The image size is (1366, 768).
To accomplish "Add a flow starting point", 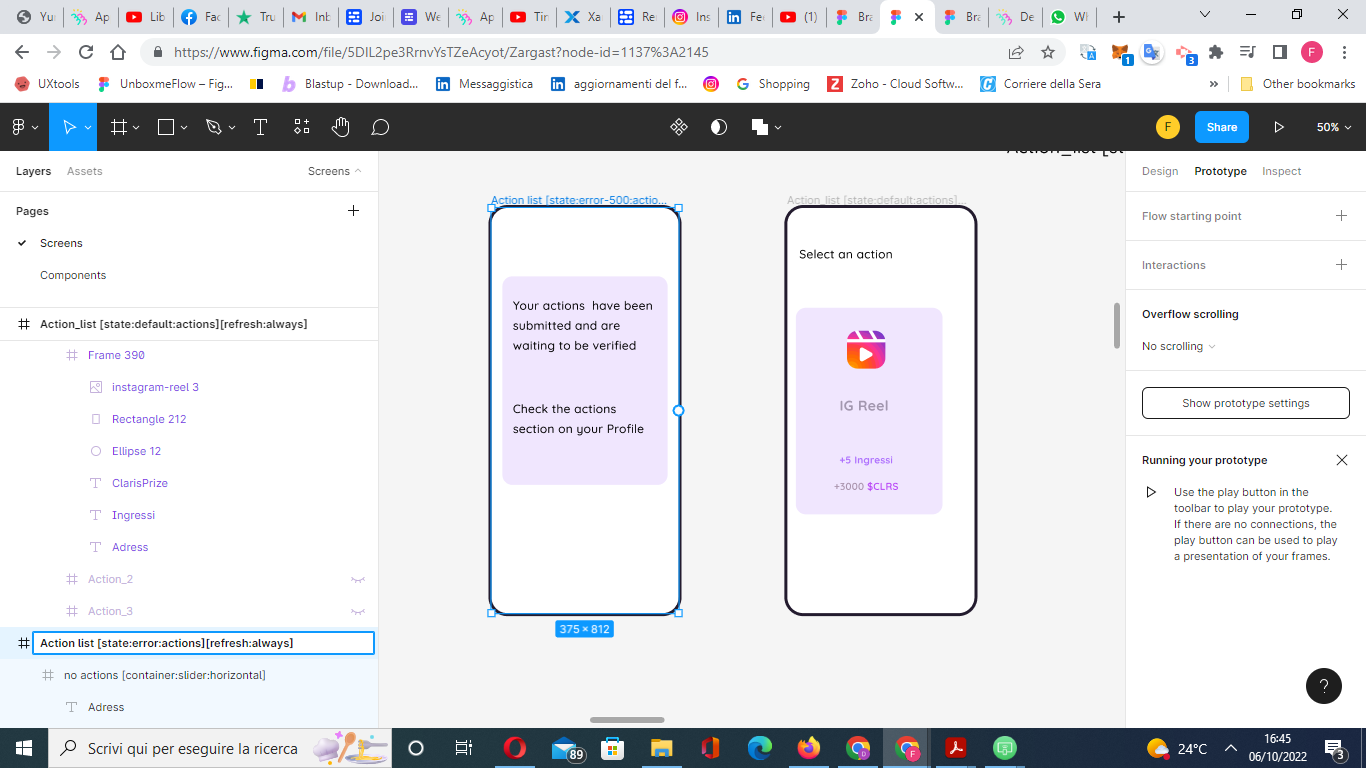I will (1341, 216).
